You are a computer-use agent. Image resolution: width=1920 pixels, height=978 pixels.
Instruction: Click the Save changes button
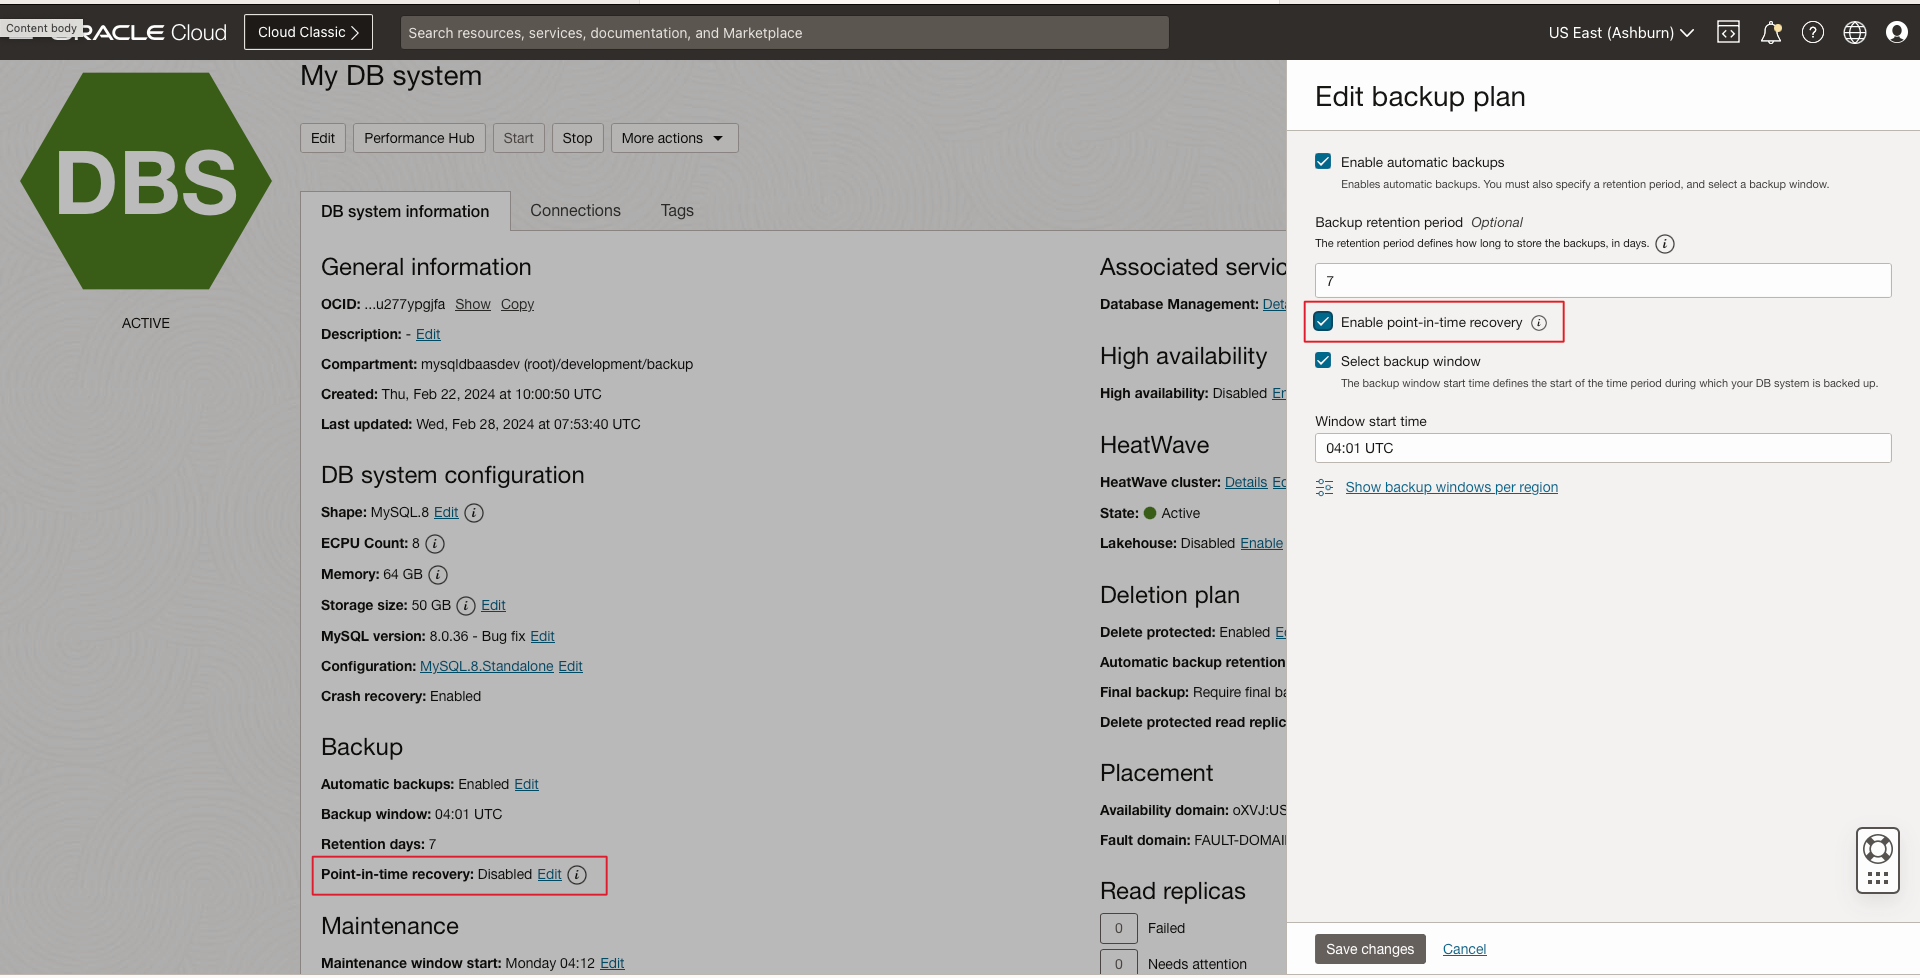pyautogui.click(x=1370, y=949)
